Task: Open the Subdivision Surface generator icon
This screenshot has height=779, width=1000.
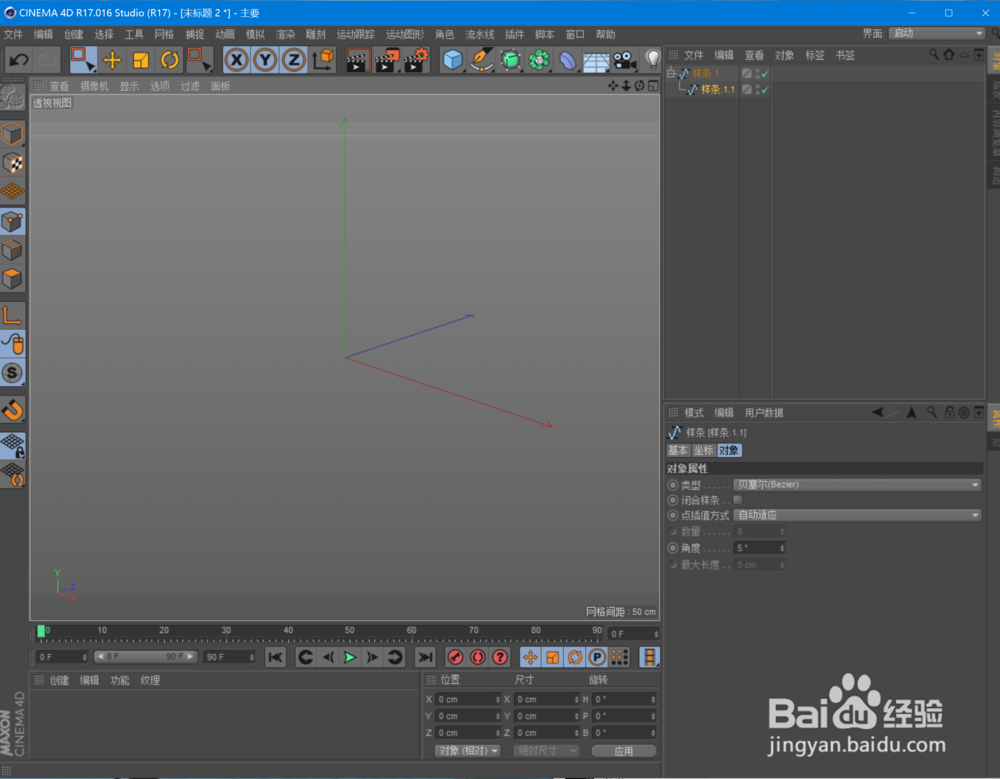Action: coord(510,61)
